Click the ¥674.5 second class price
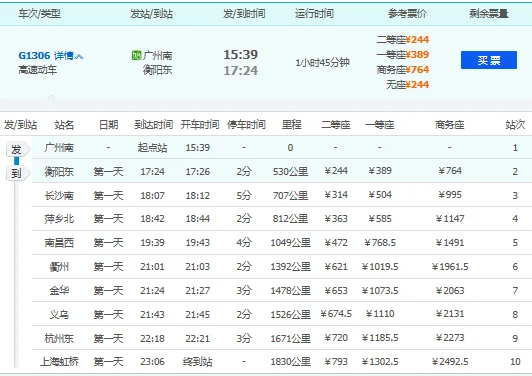532x376 pixels. click(x=336, y=314)
